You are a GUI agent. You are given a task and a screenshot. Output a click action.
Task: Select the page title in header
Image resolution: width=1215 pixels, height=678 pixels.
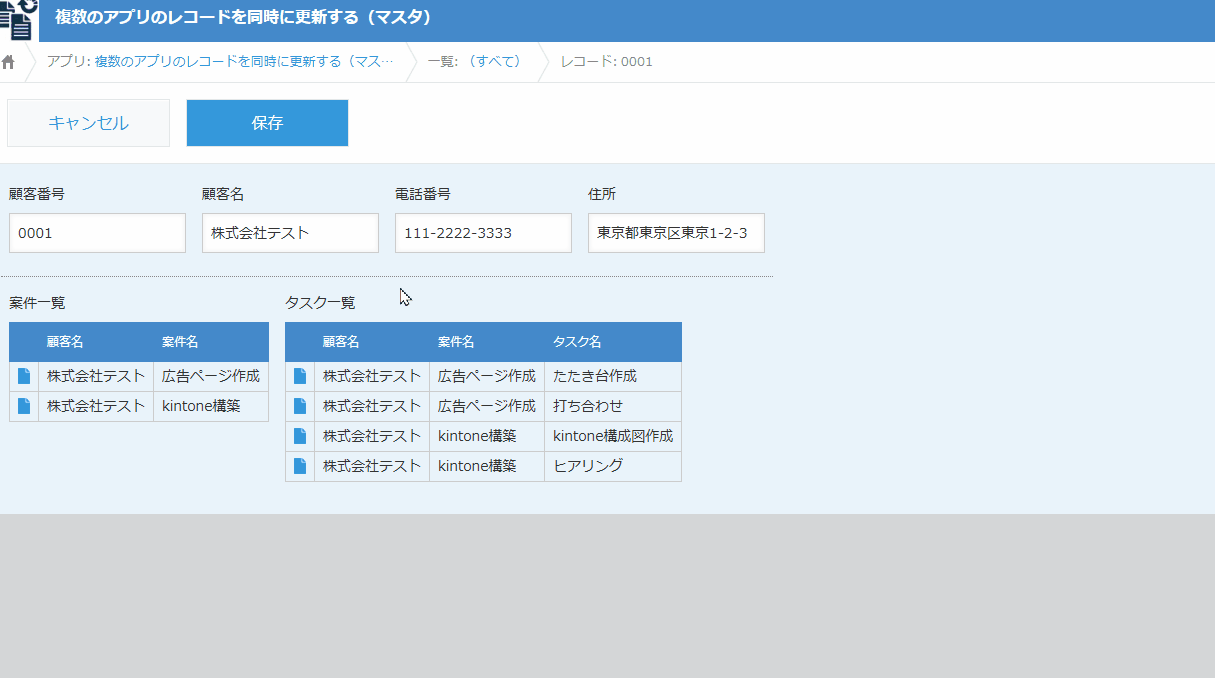(x=243, y=17)
